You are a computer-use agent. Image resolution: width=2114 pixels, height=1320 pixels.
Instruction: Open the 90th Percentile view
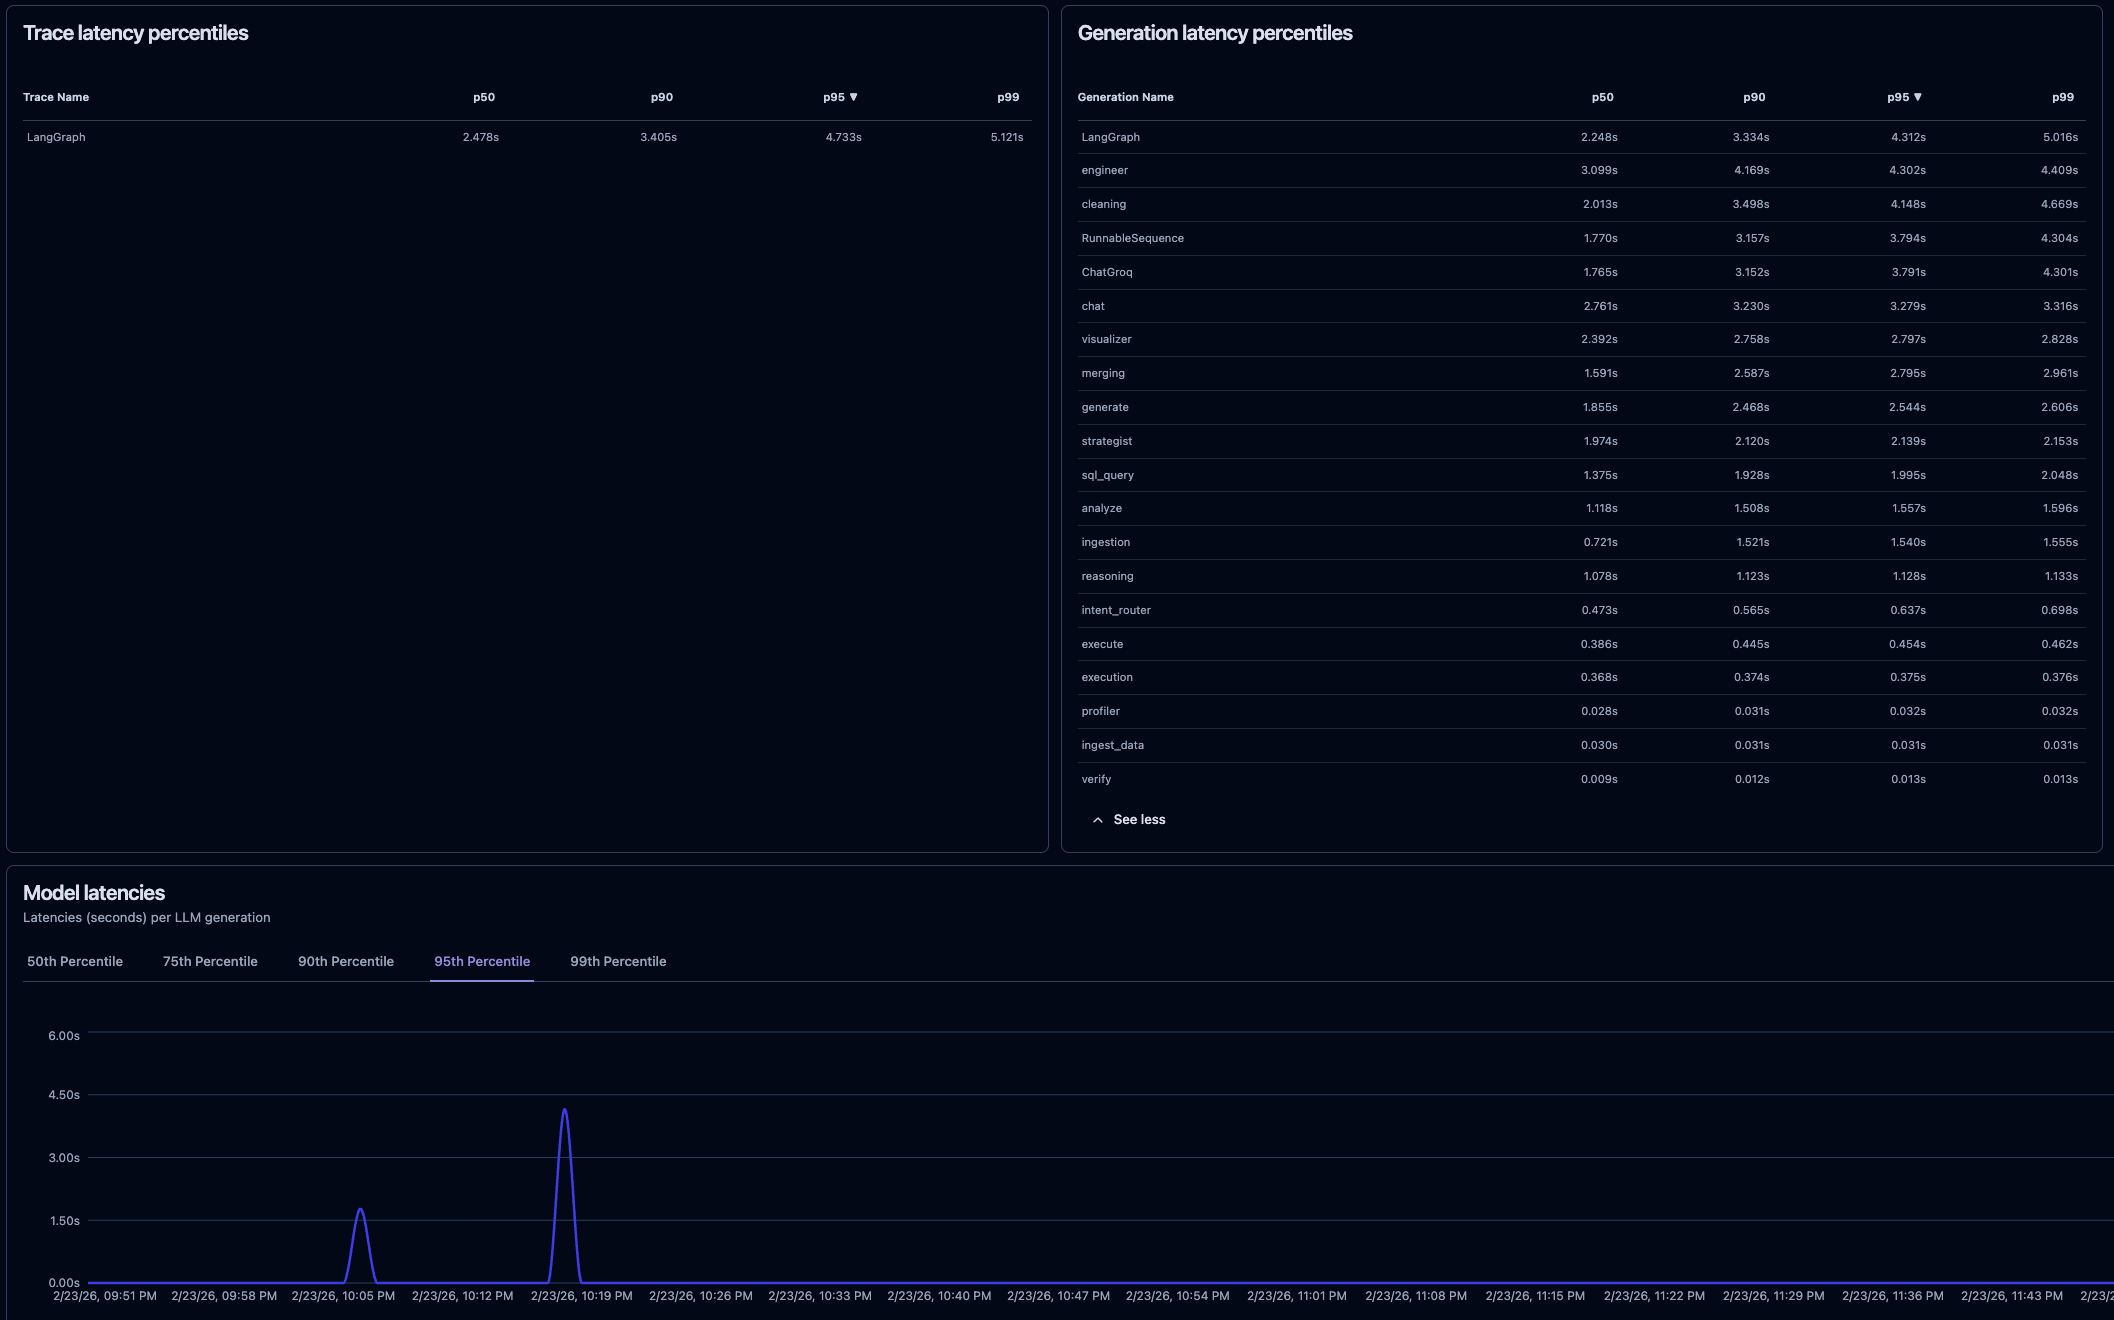tap(345, 961)
